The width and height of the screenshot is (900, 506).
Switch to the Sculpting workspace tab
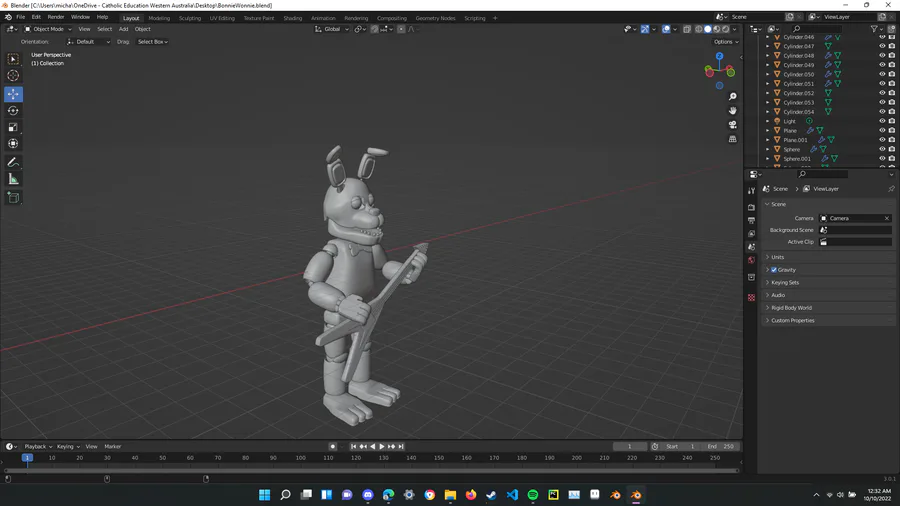pyautogui.click(x=190, y=18)
